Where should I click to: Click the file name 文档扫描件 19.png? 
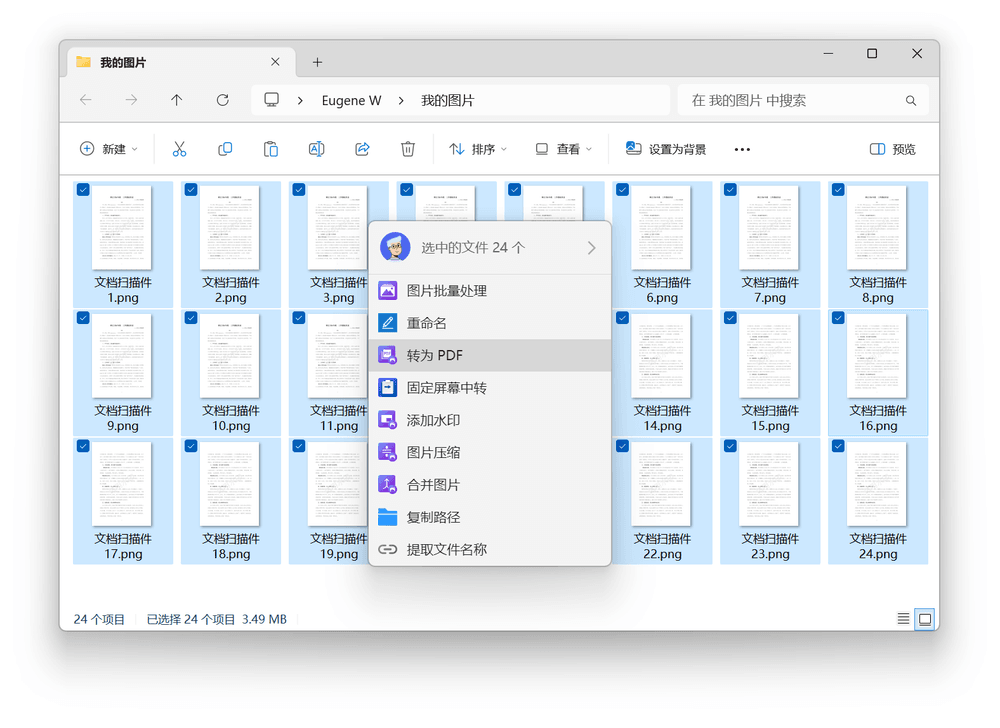(339, 546)
